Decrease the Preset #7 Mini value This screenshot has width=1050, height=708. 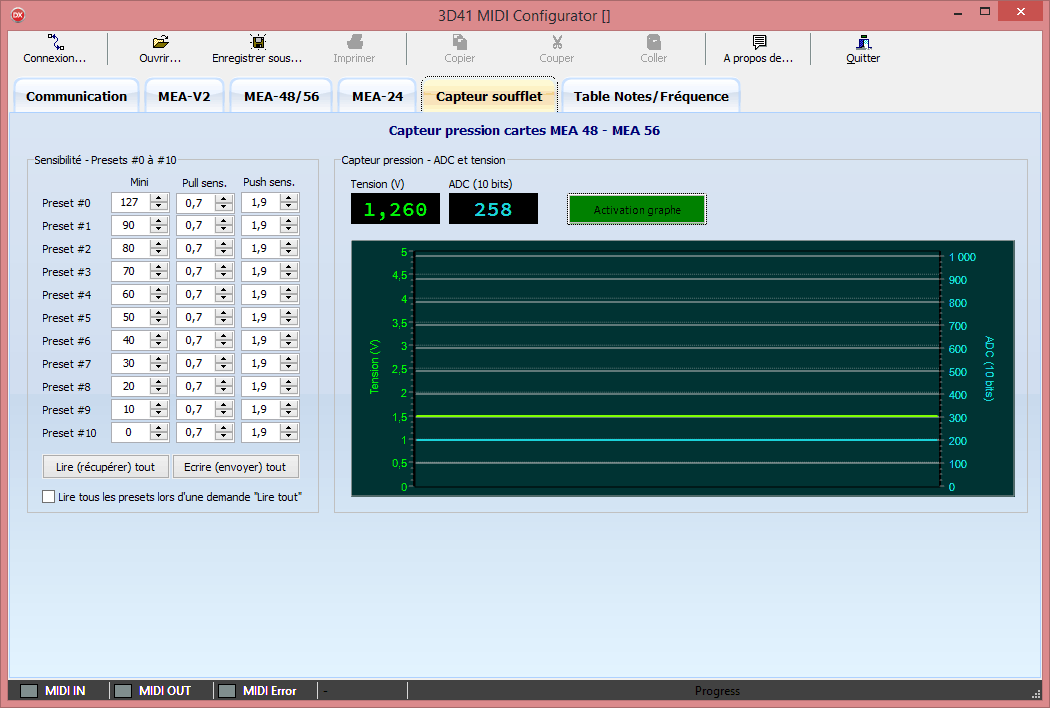(159, 368)
